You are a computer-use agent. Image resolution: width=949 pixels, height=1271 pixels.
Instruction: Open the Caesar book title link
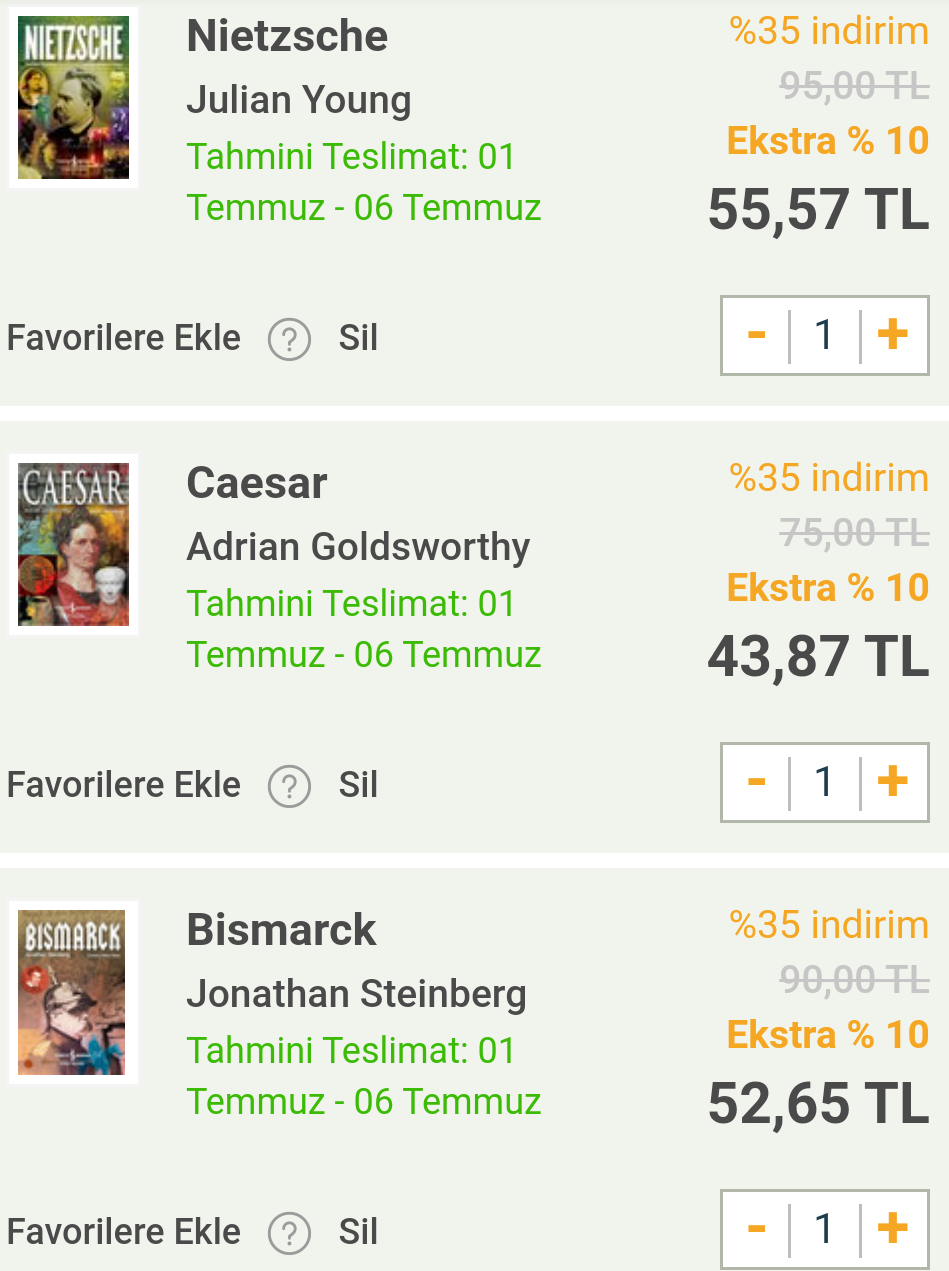point(257,484)
